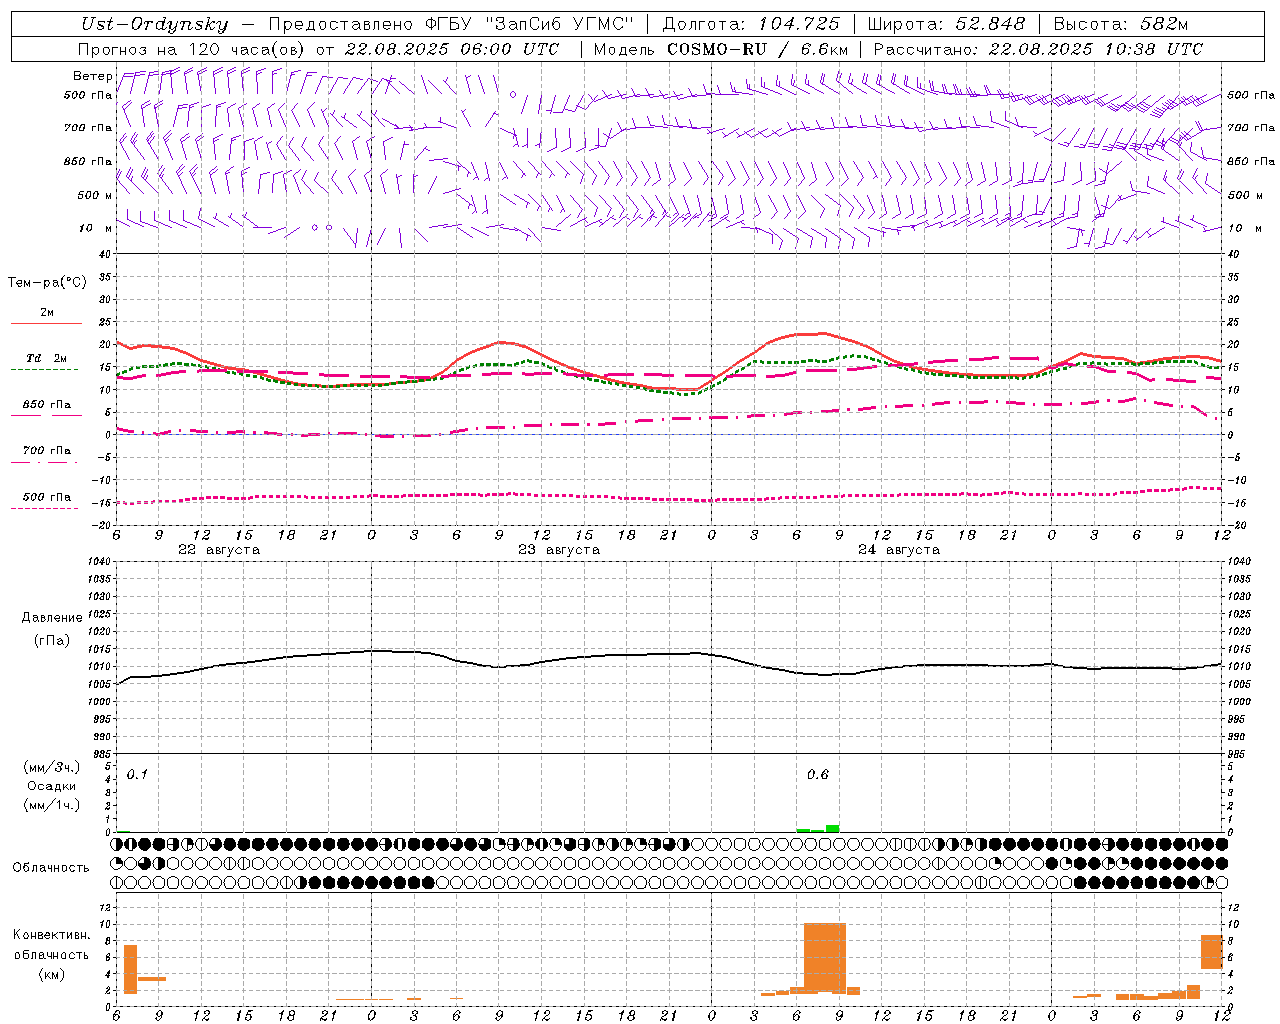
Task: Click the Td 2м dew point legend entry
Action: pos(47,358)
